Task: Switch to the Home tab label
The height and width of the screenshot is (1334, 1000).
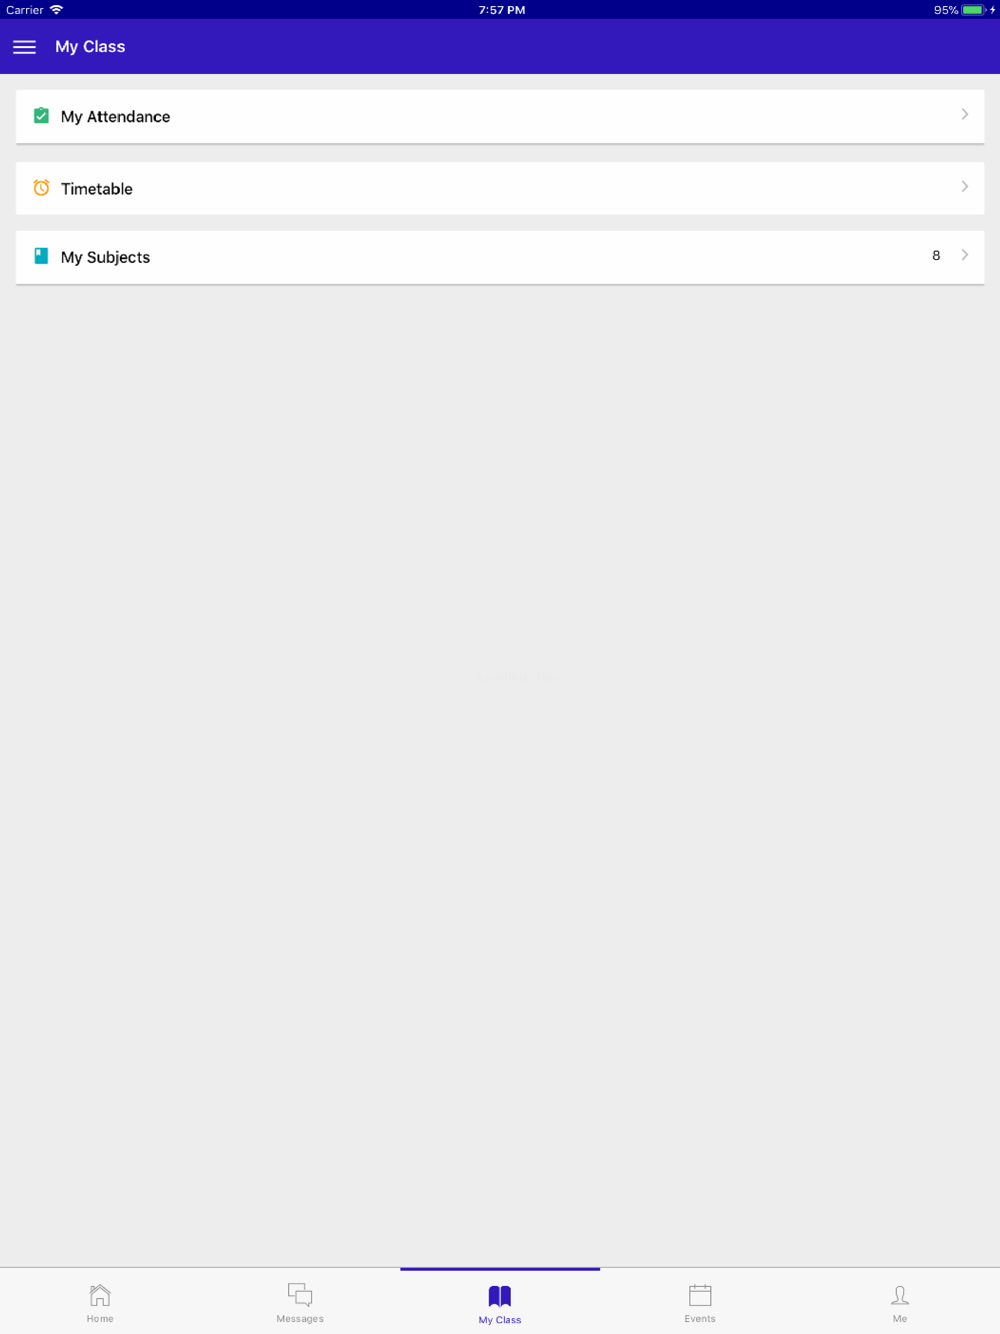Action: click(x=100, y=1319)
